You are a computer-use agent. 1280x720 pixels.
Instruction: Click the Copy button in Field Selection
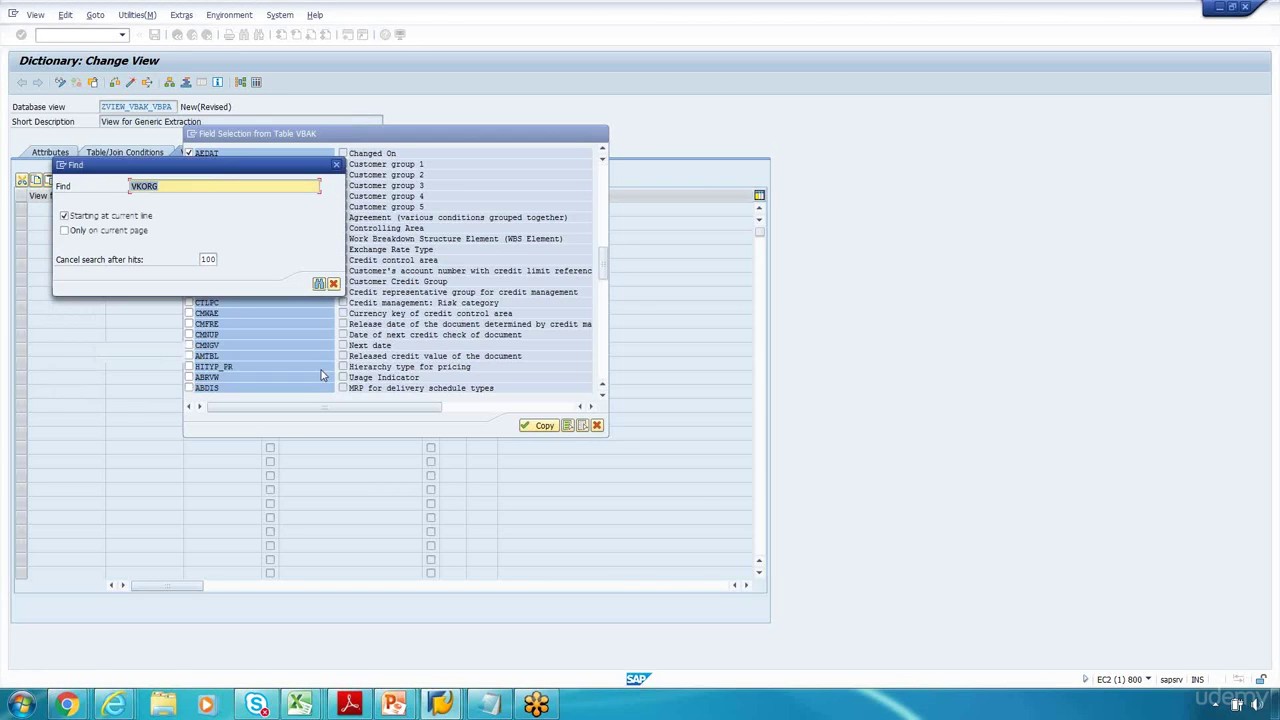point(537,426)
